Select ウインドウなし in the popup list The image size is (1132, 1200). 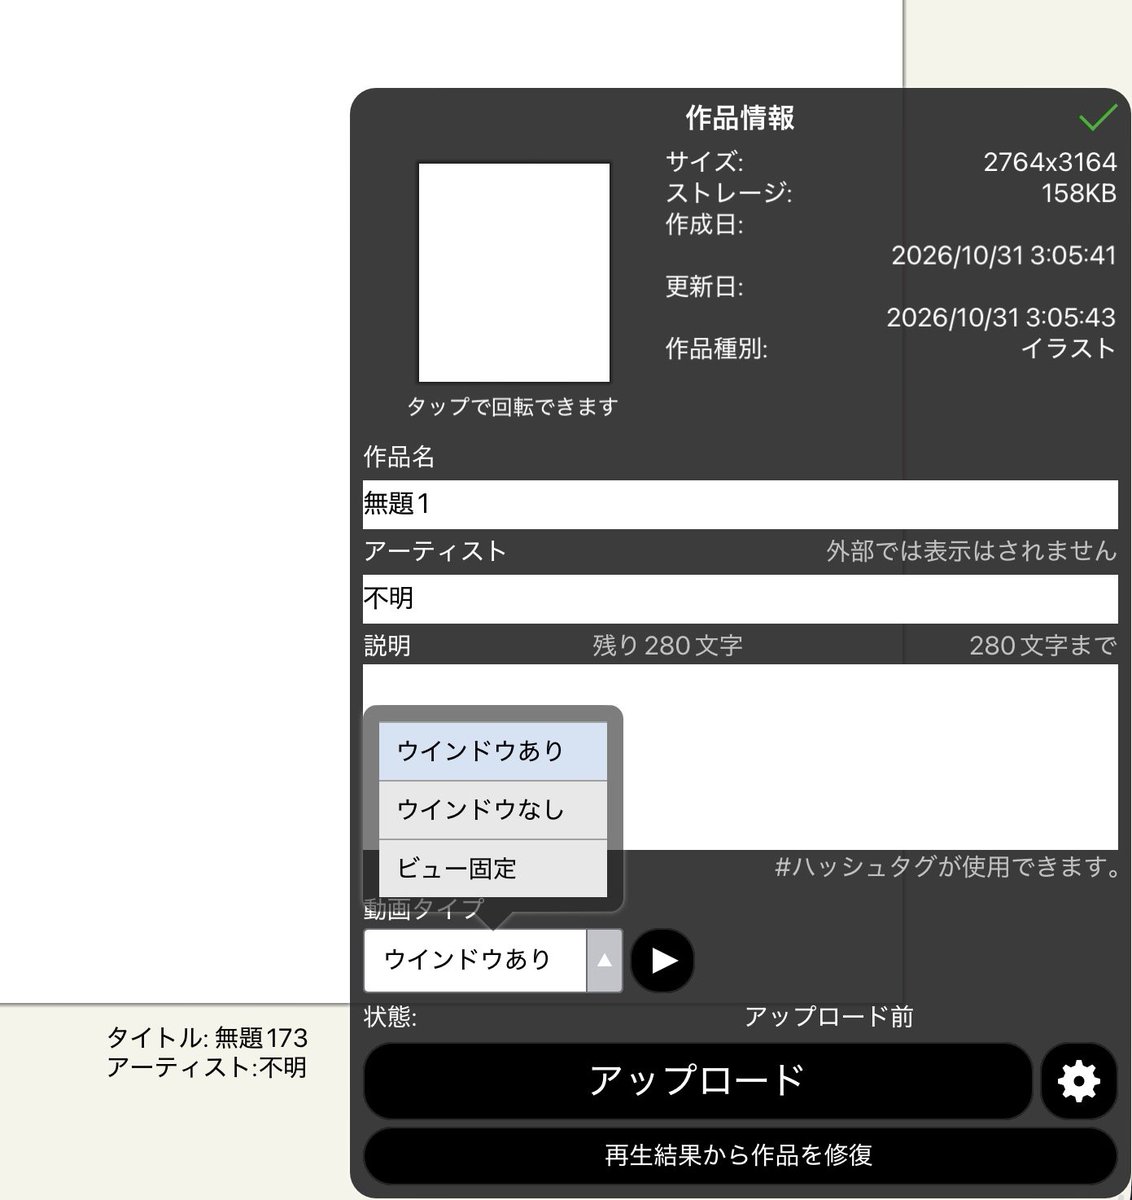493,809
